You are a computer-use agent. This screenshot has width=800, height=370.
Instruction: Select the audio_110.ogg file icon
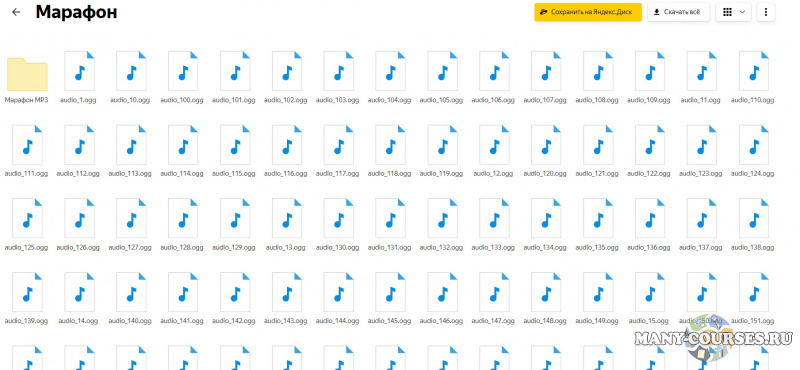pos(753,71)
